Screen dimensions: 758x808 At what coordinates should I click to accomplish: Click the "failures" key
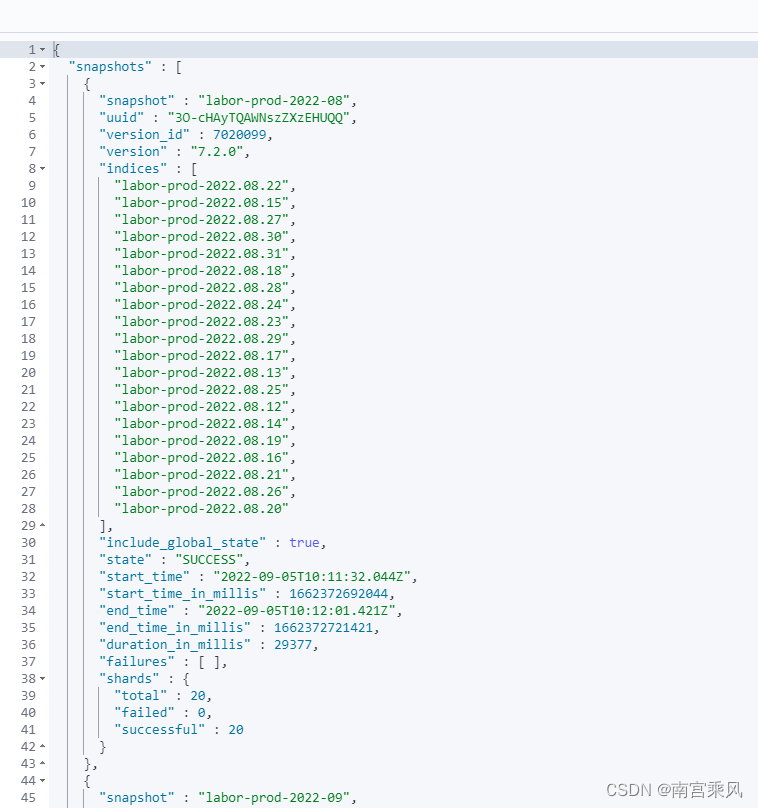137,662
